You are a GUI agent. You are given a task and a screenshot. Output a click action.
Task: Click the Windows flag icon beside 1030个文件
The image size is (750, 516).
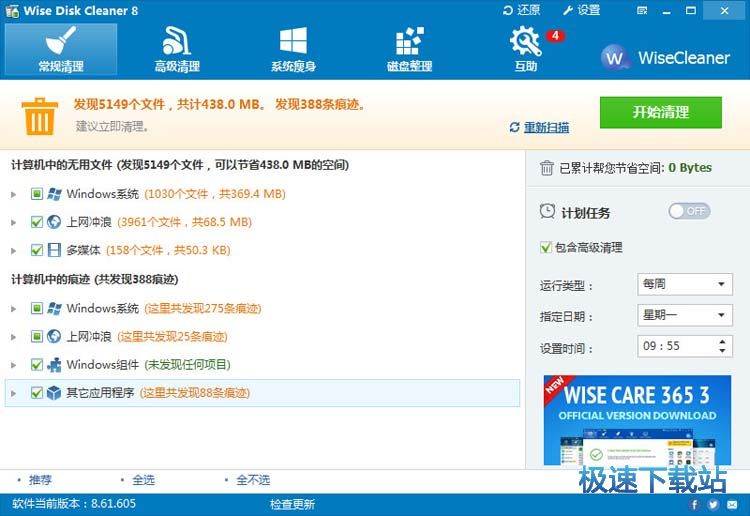tap(54, 194)
